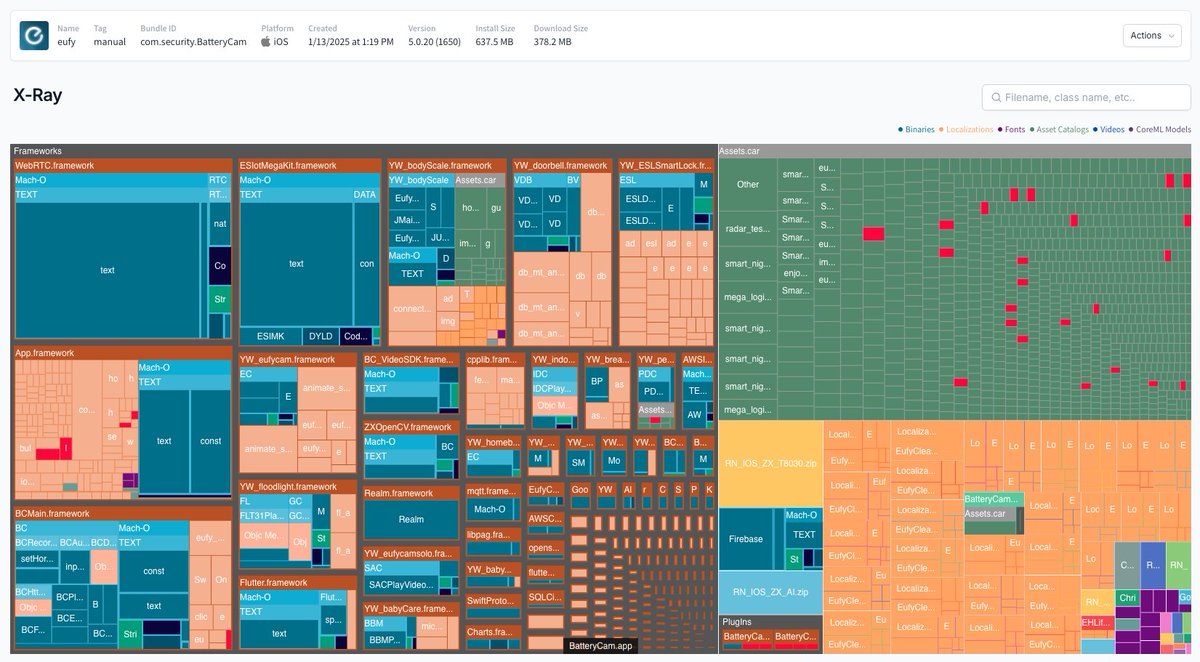
Task: Click the Asset Catalogs legend entry
Action: (x=1060, y=129)
